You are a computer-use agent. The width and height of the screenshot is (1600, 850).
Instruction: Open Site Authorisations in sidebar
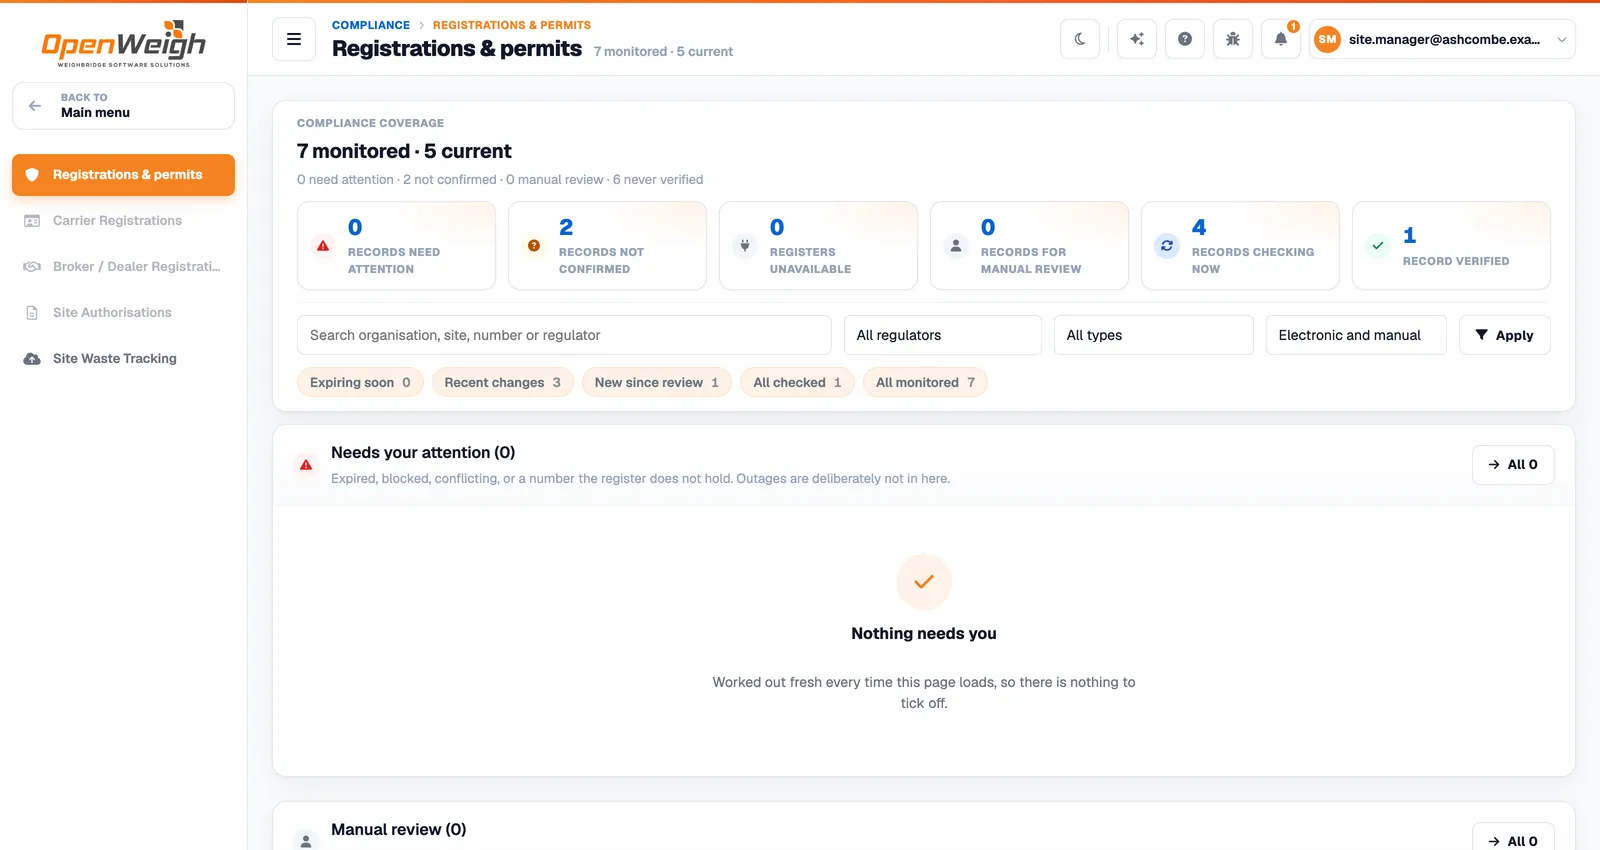123,313
